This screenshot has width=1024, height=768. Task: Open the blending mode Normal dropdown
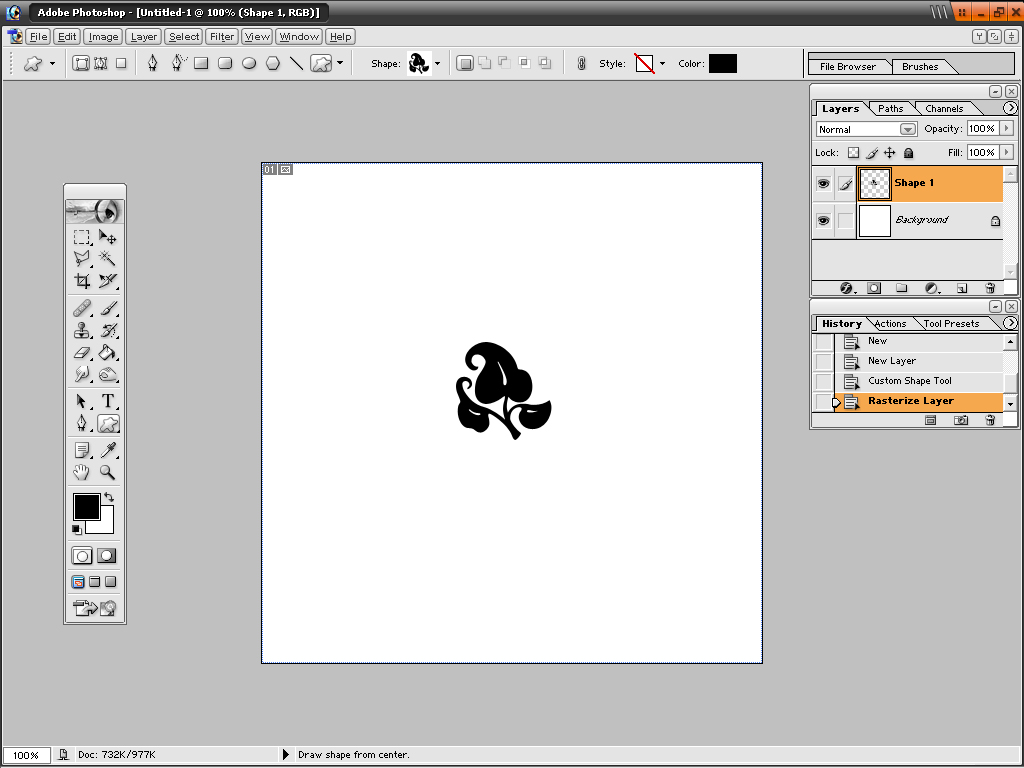coord(907,129)
